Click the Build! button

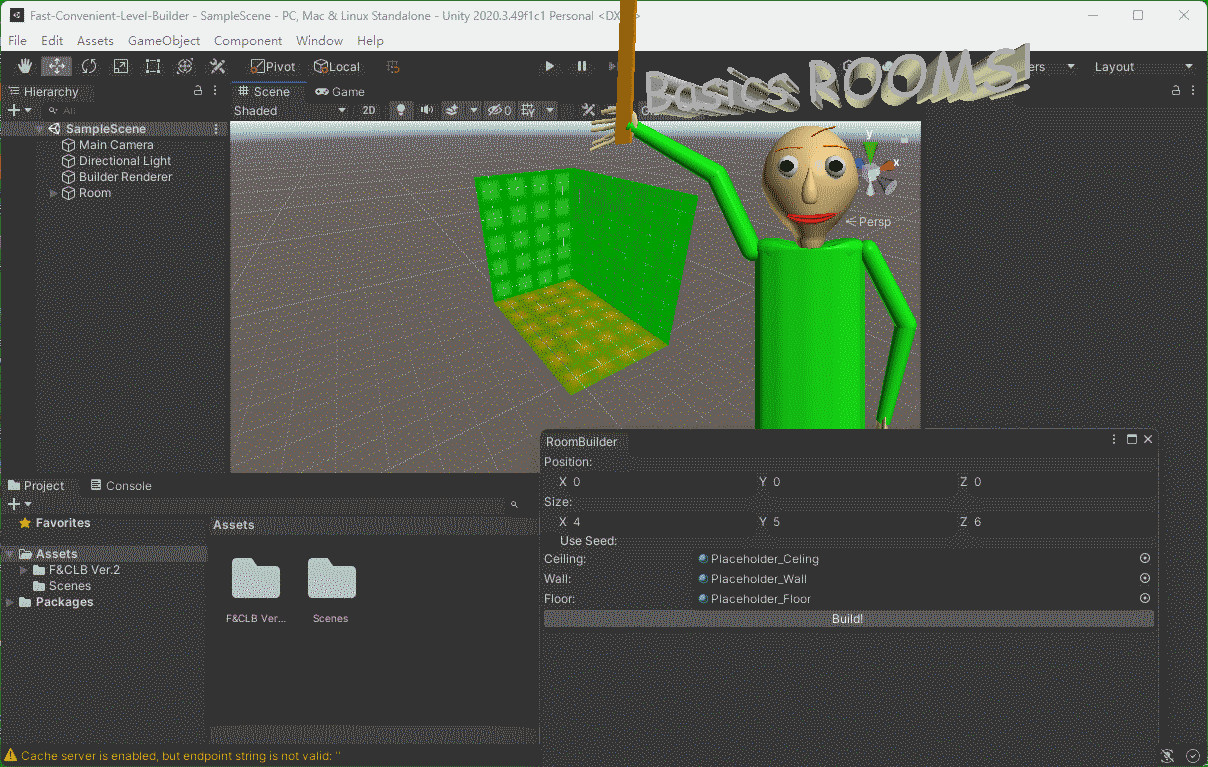pos(848,619)
